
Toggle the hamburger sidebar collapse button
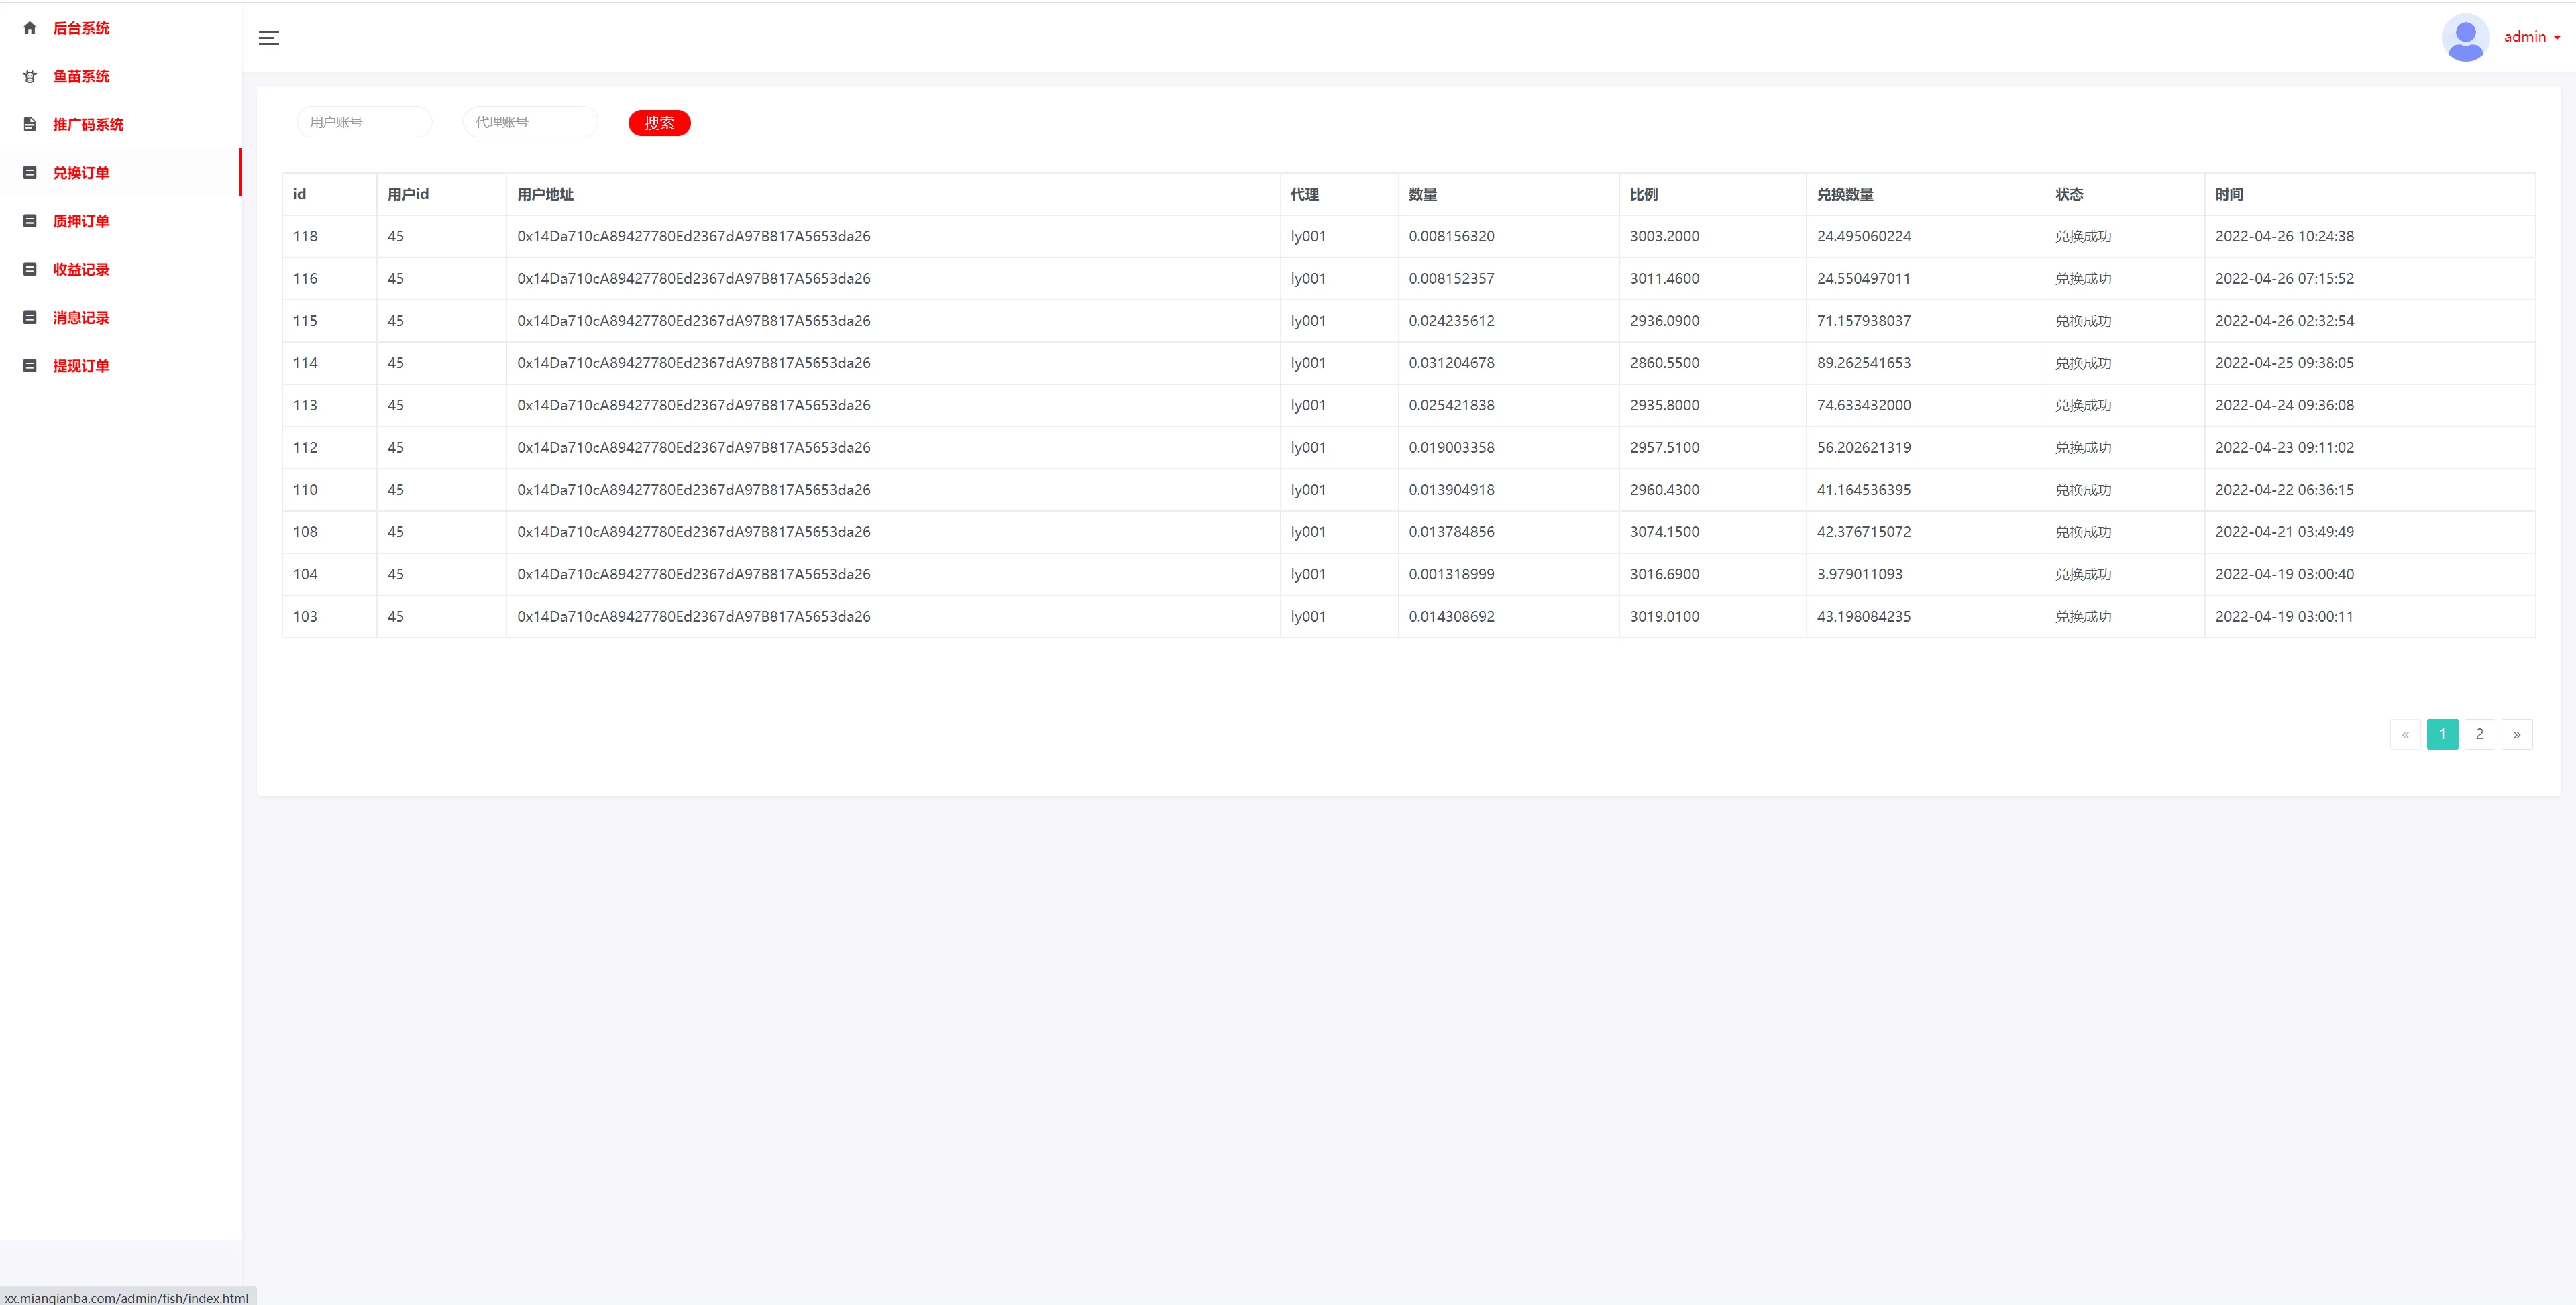pyautogui.click(x=269, y=38)
